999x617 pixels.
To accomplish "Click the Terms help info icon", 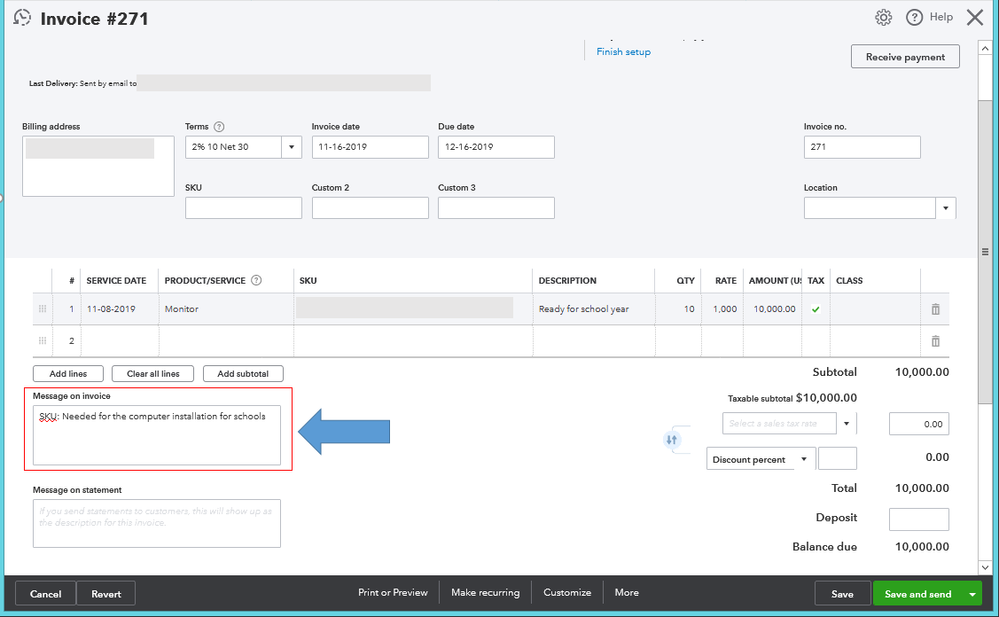I will 219,127.
